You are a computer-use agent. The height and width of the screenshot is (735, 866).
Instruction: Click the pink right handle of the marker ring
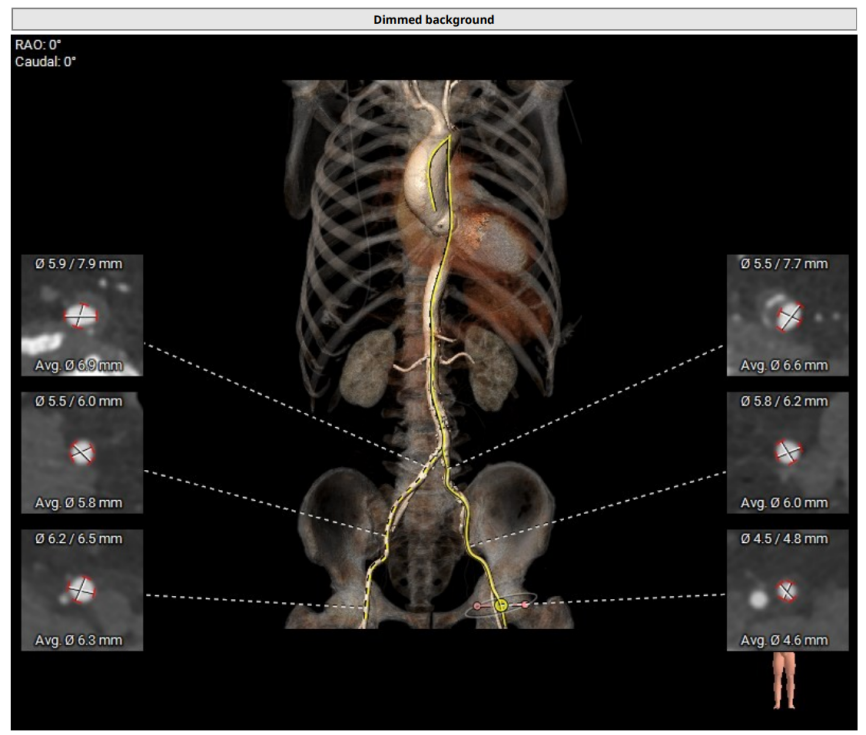tap(525, 605)
